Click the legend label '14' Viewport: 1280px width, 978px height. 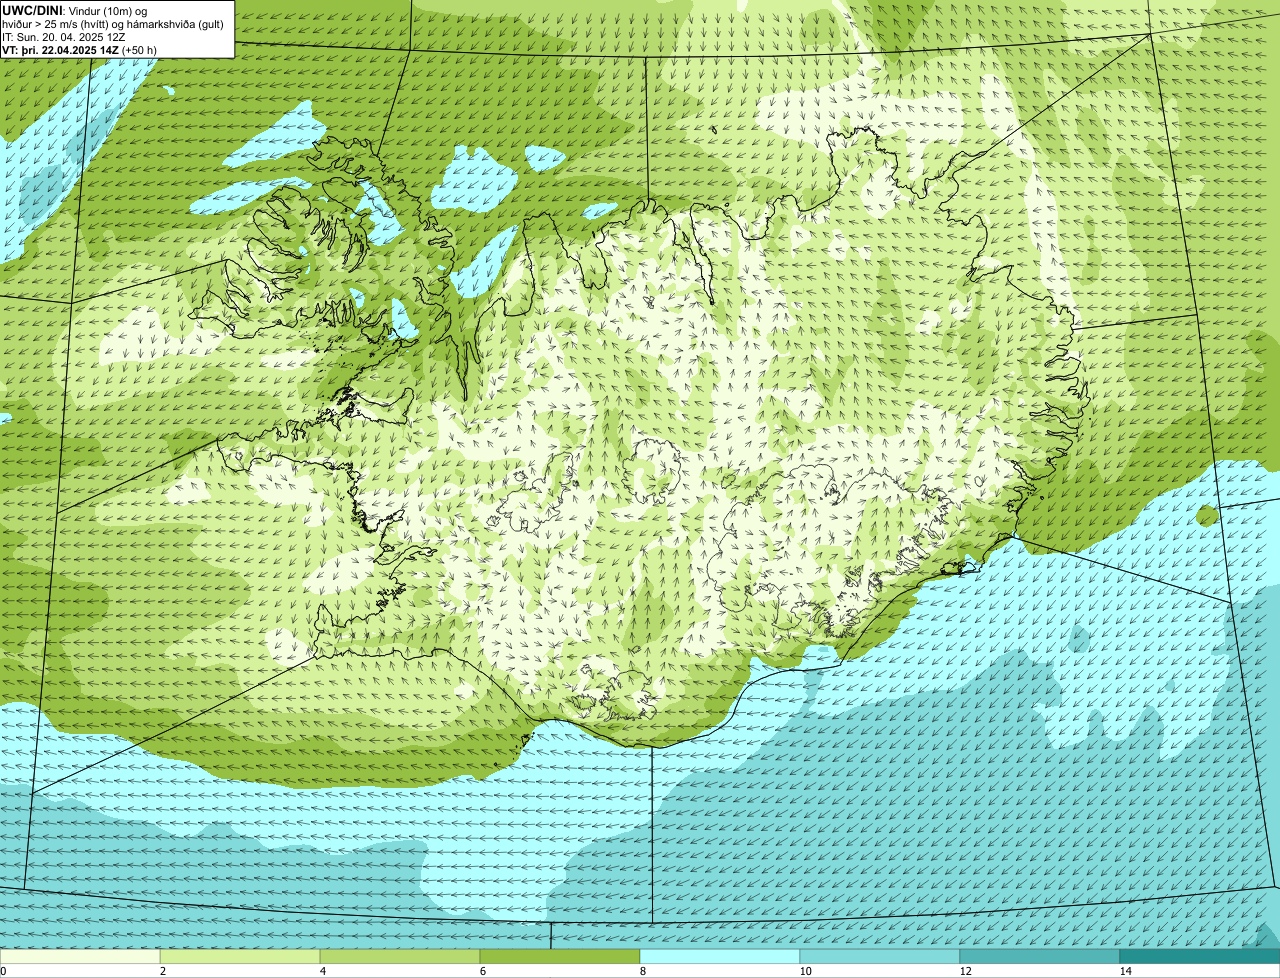click(x=1125, y=971)
